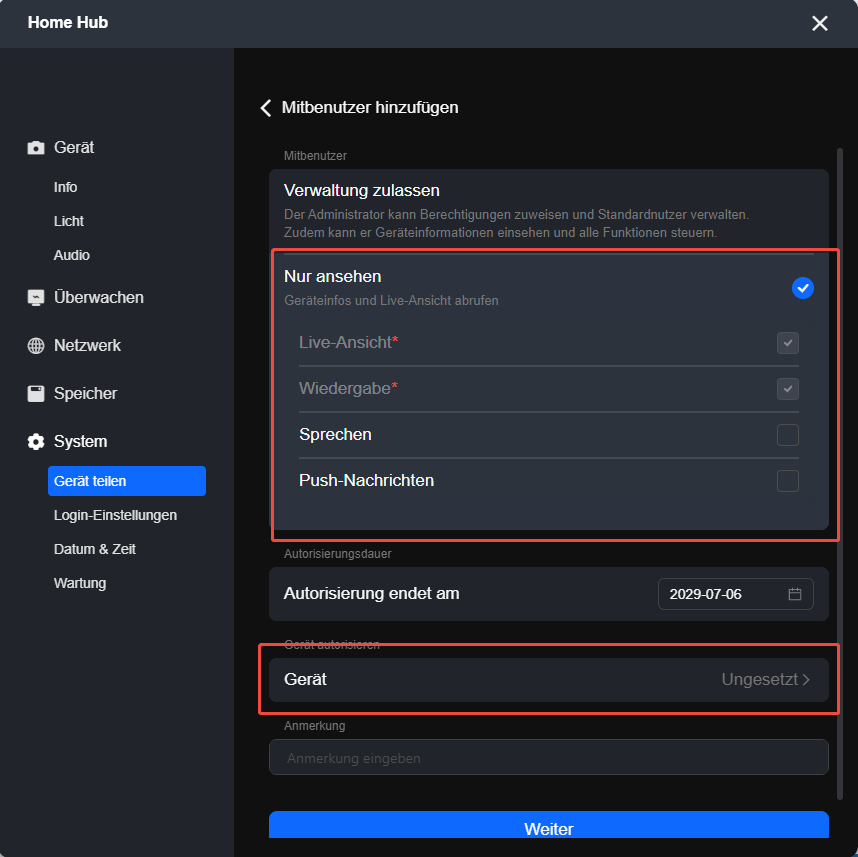The width and height of the screenshot is (858, 857).
Task: Open Wartung in sidebar
Action: point(80,583)
